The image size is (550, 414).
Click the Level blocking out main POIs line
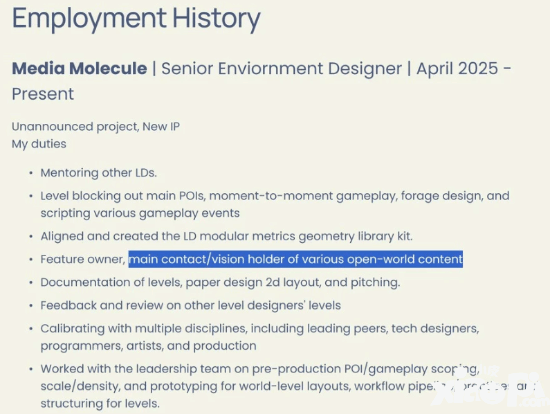[x=275, y=196]
